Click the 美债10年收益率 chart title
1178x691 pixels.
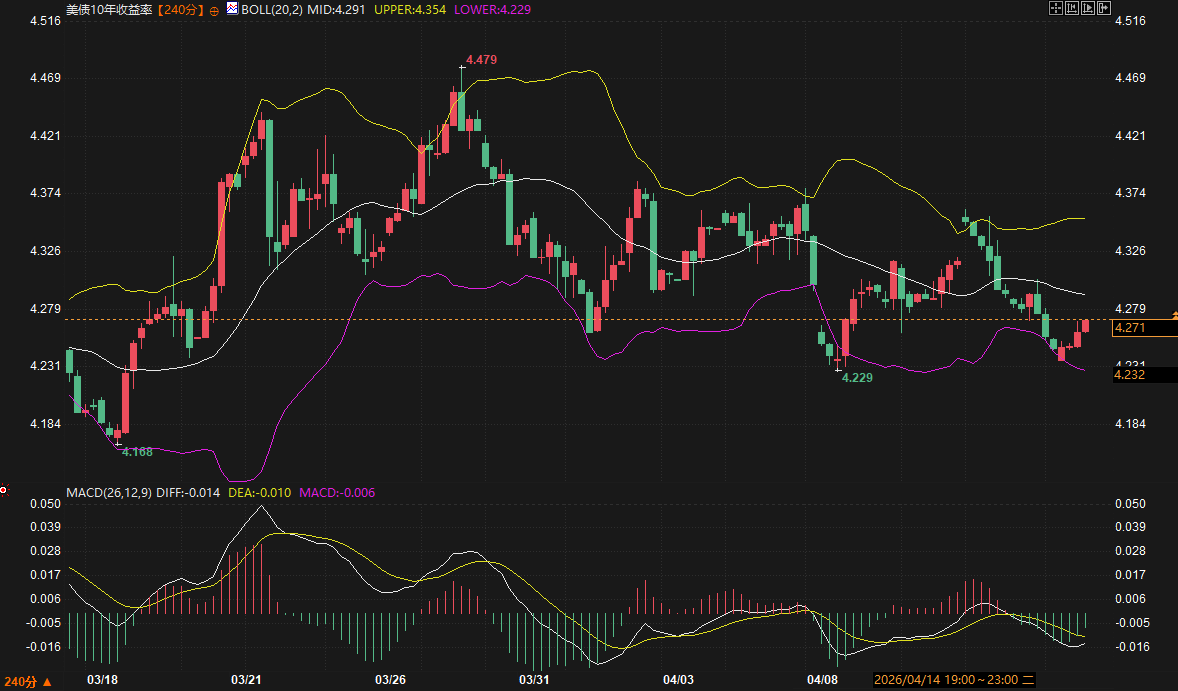(x=110, y=9)
